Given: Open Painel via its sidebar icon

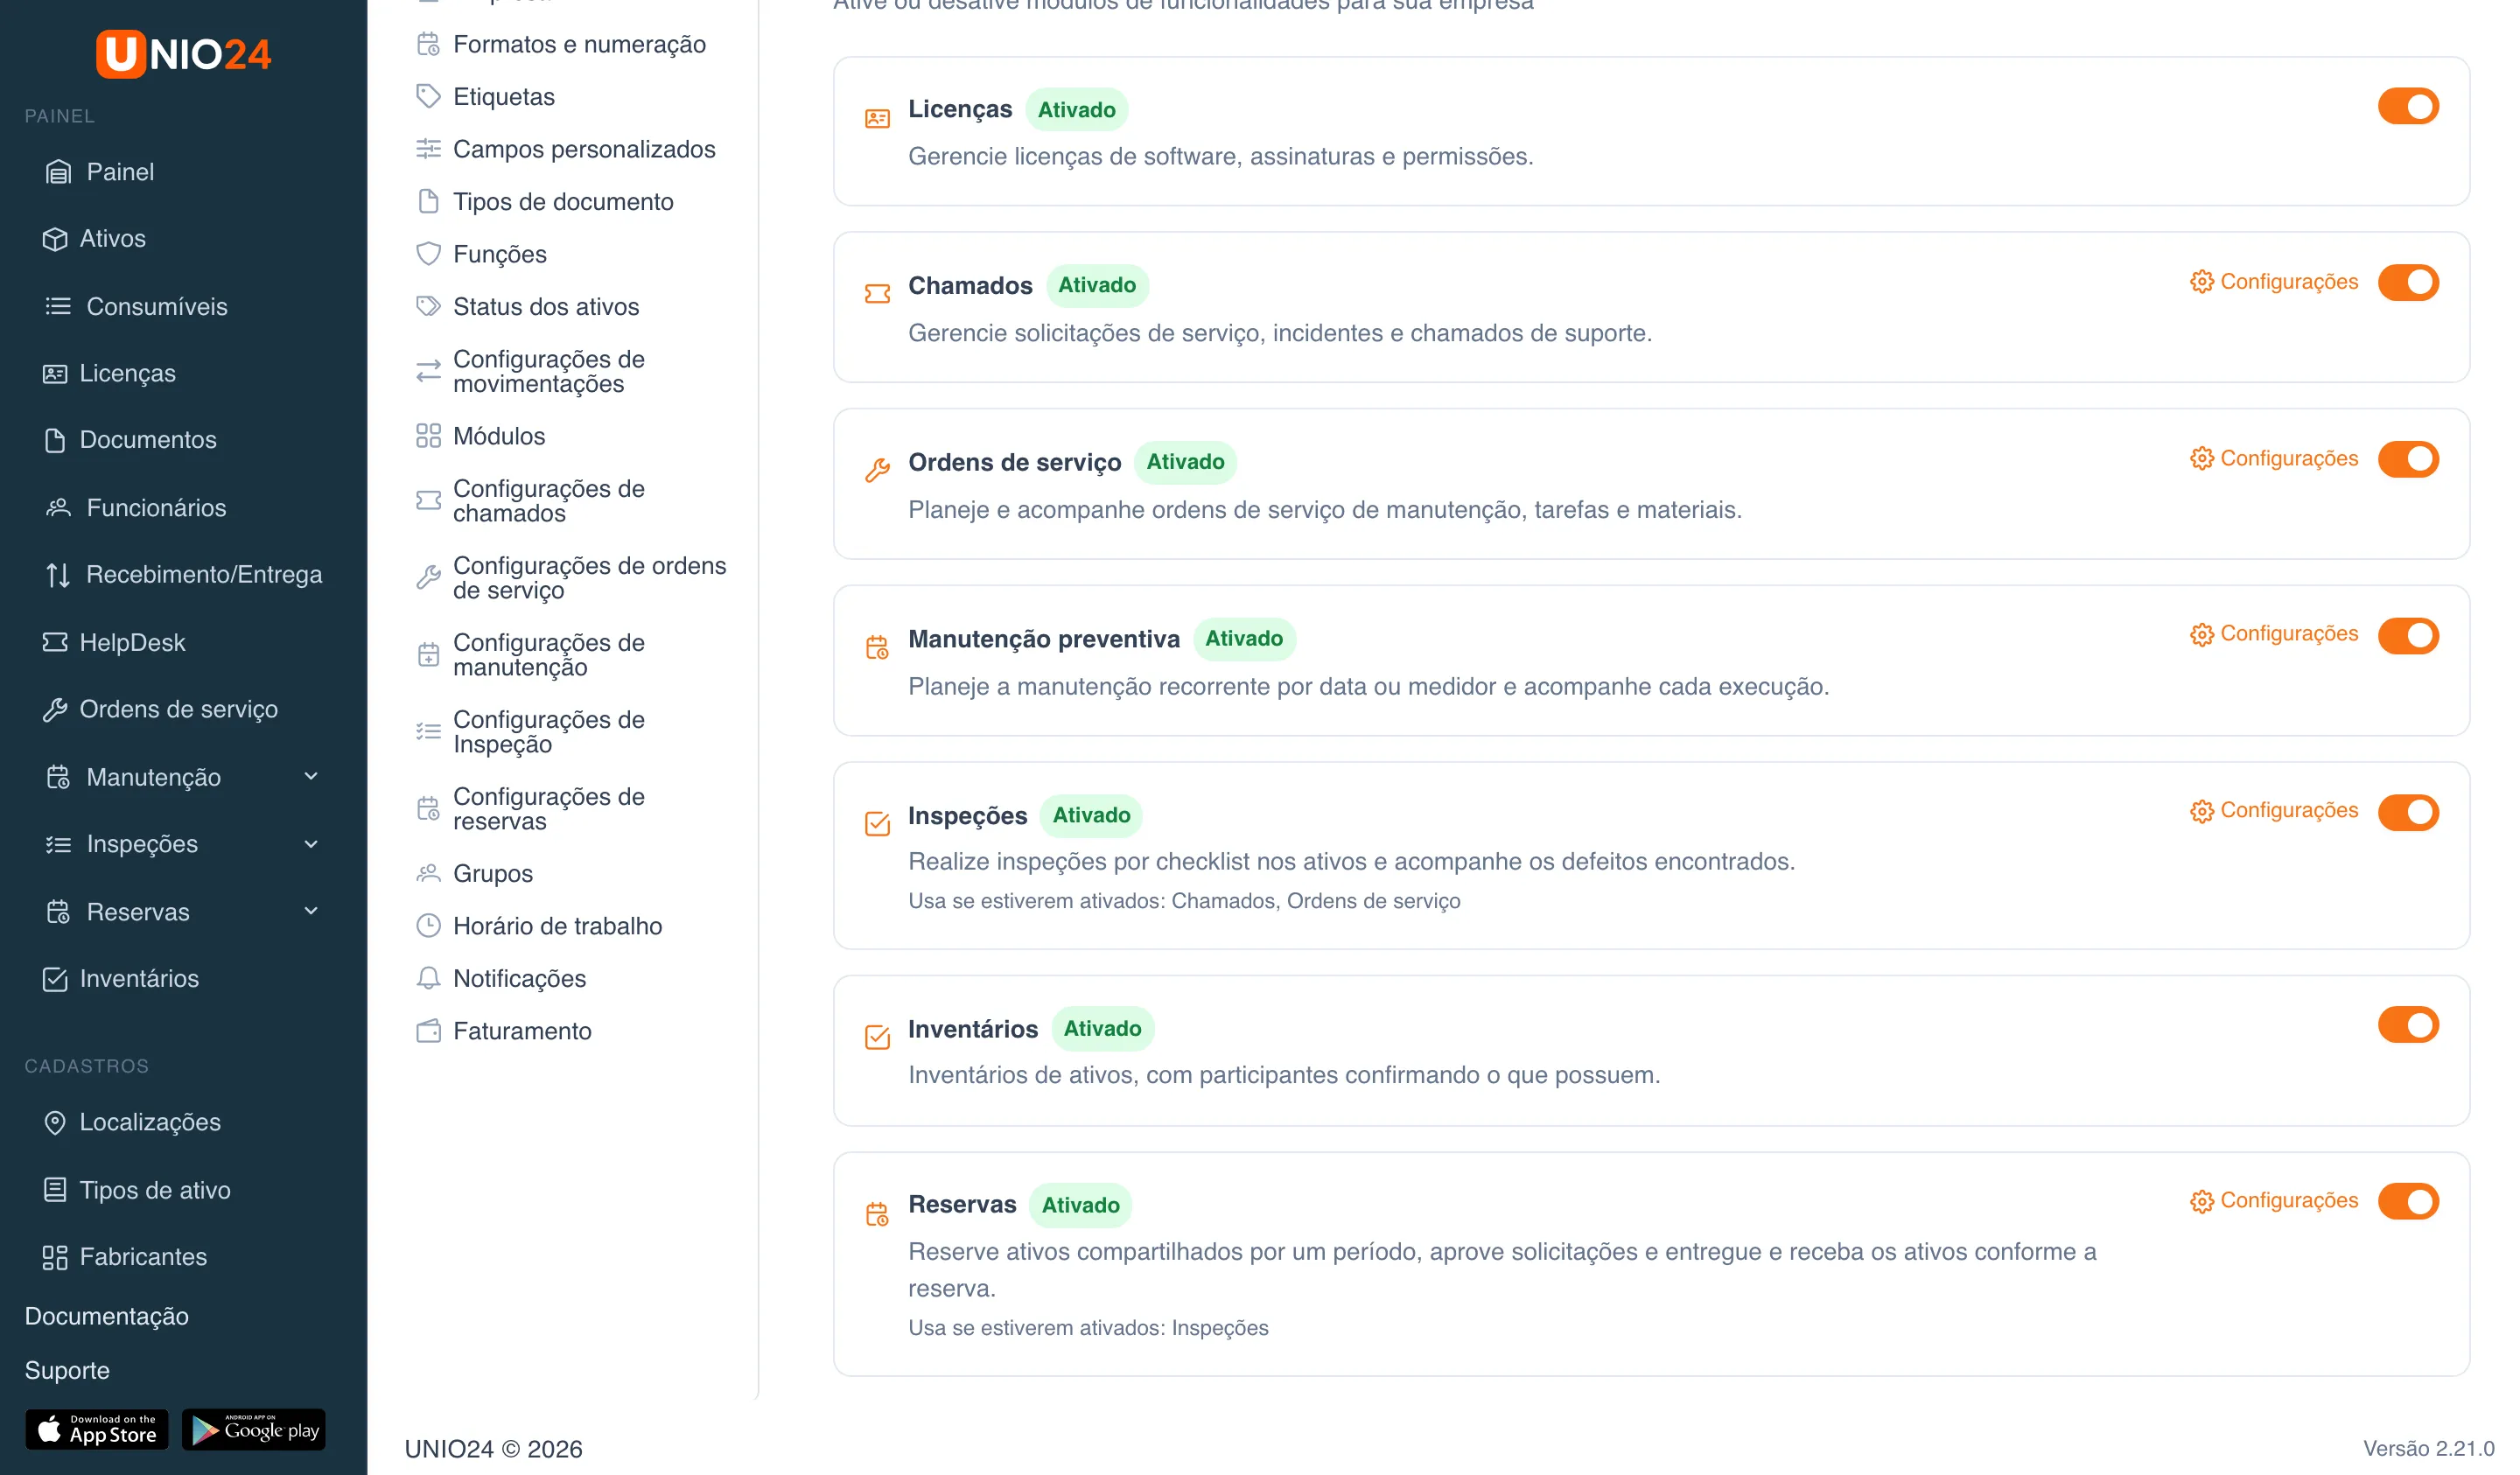Looking at the screenshot, I should tap(58, 172).
